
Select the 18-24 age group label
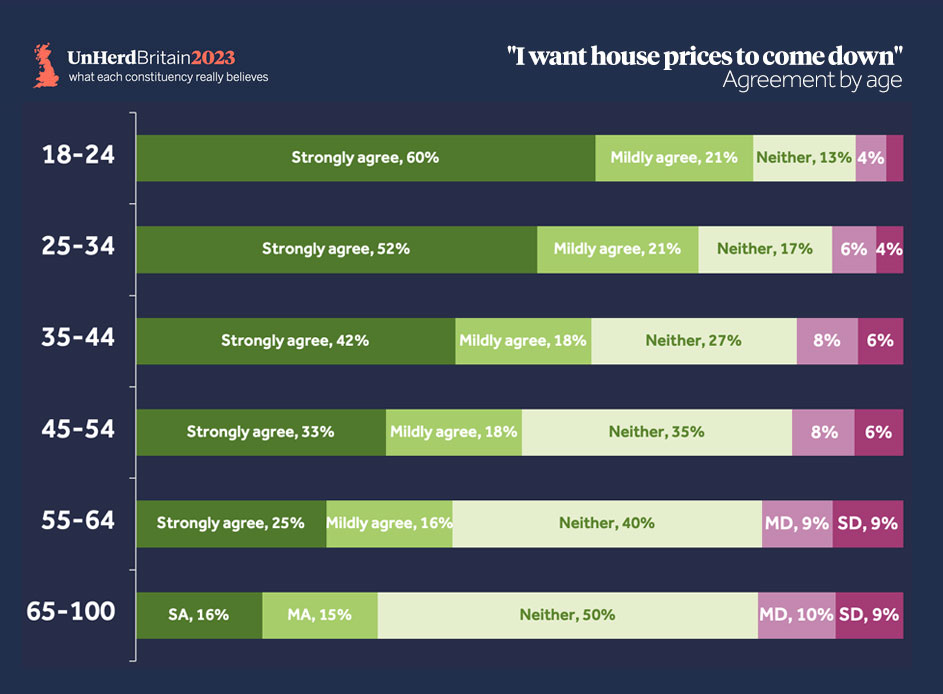78,154
